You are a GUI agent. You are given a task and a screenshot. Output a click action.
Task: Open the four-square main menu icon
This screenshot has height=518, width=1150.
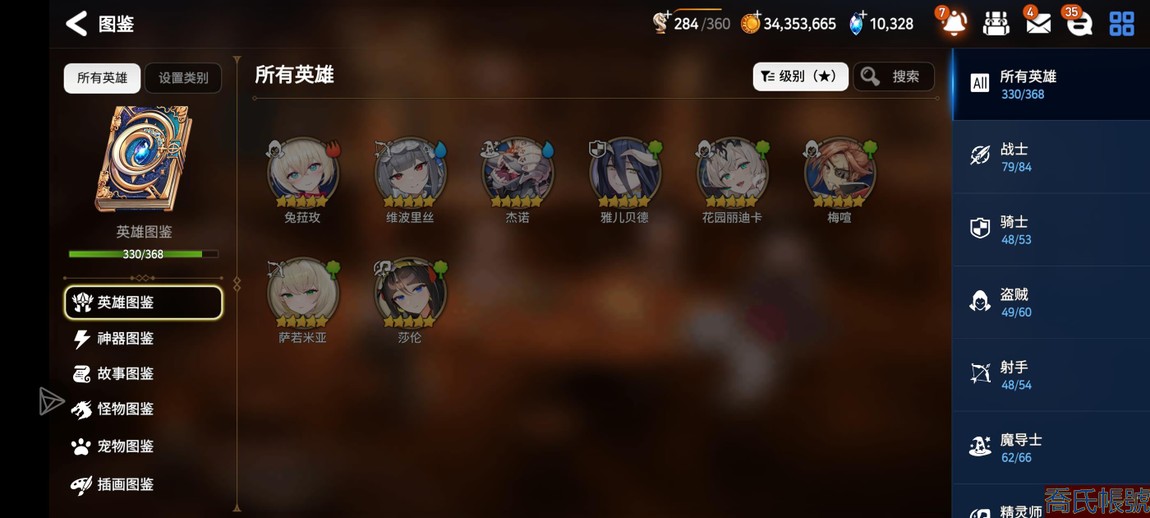1121,23
